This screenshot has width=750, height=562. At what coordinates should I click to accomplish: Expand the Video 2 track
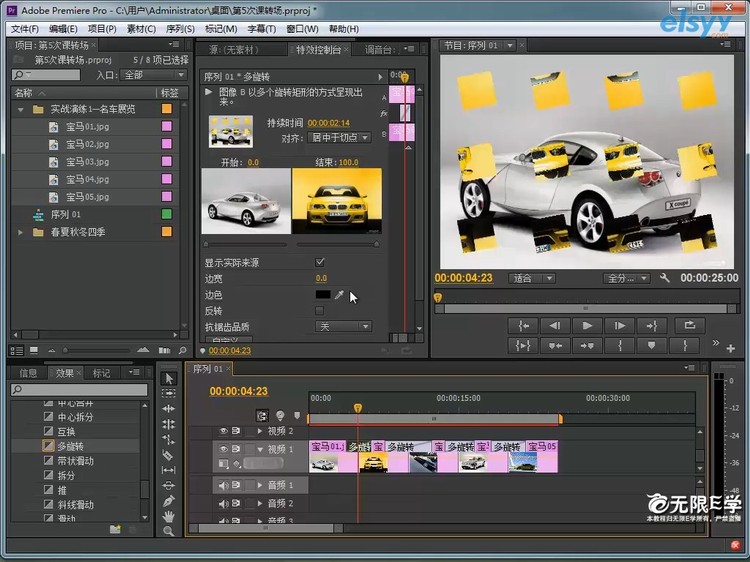tap(260, 431)
